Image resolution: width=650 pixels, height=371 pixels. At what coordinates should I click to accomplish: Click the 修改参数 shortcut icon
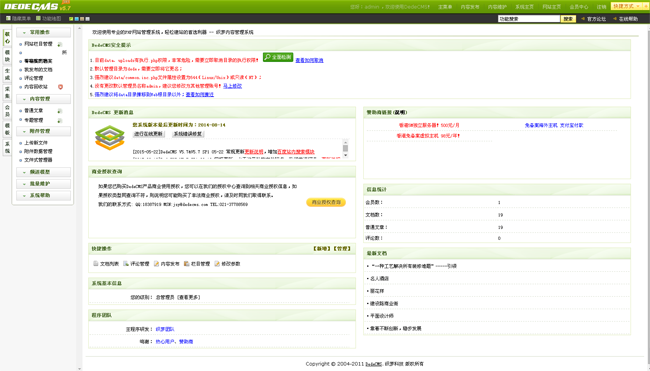[x=217, y=264]
